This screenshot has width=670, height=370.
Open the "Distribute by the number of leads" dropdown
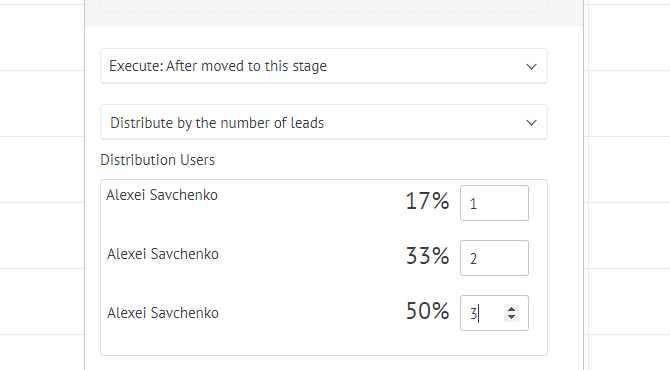point(323,122)
